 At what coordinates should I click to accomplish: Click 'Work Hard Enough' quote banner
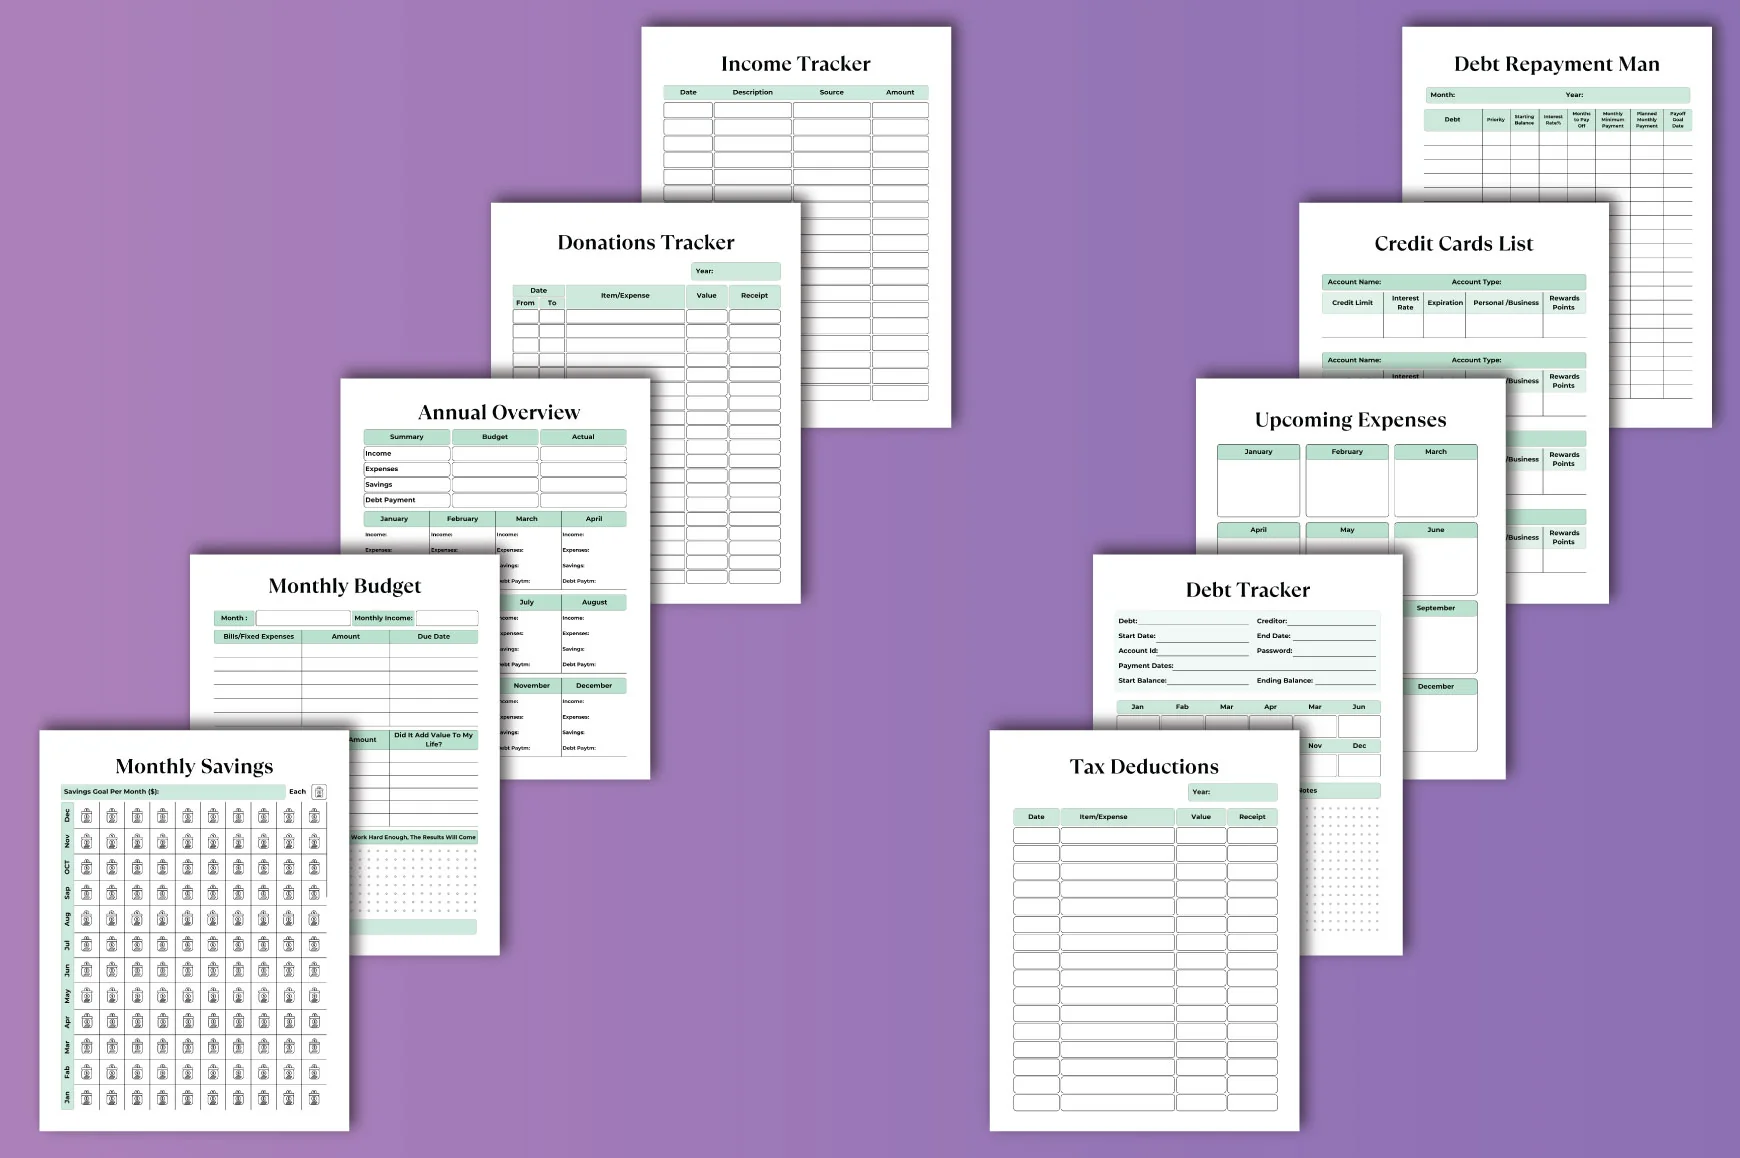tap(413, 837)
